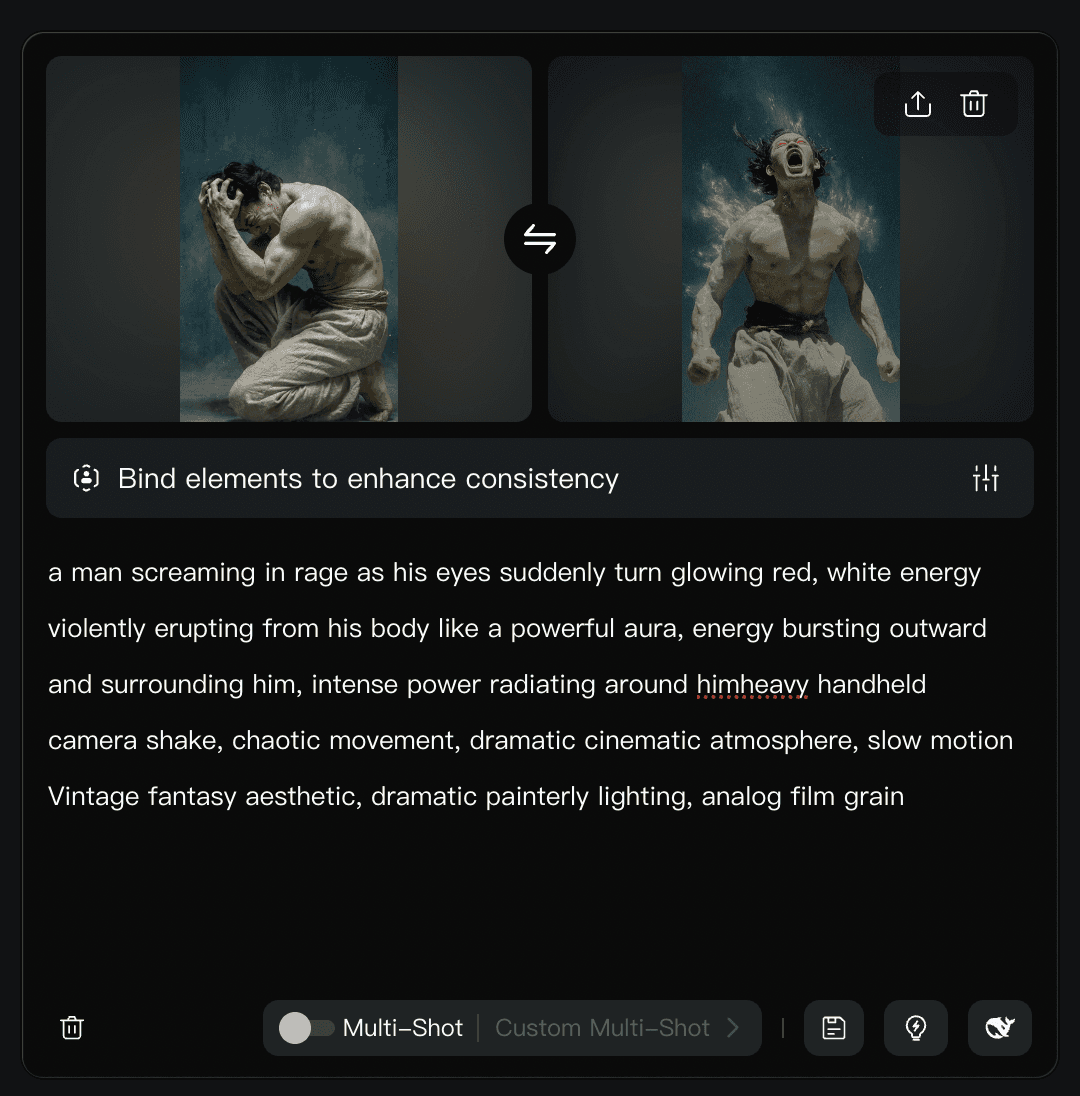Click the save prompt template icon

pyautogui.click(x=833, y=1028)
